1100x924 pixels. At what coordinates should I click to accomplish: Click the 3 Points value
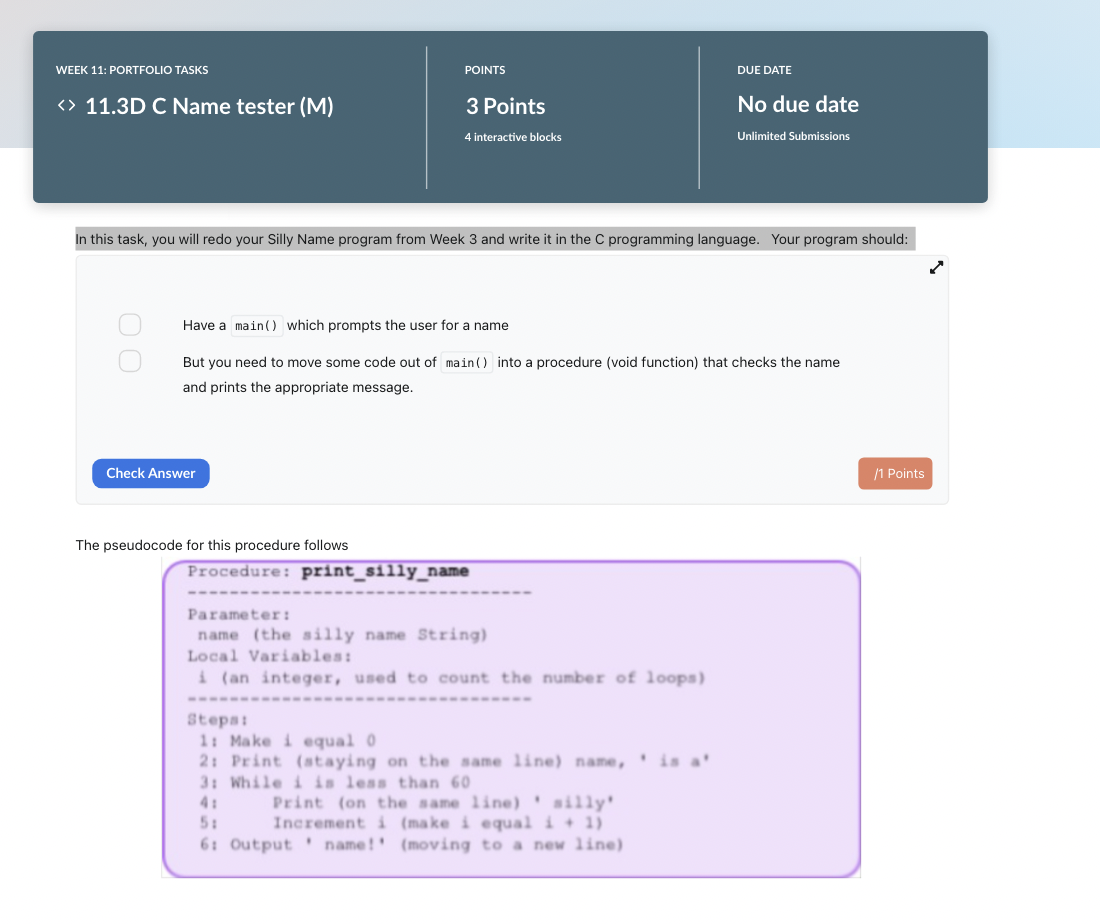click(504, 106)
